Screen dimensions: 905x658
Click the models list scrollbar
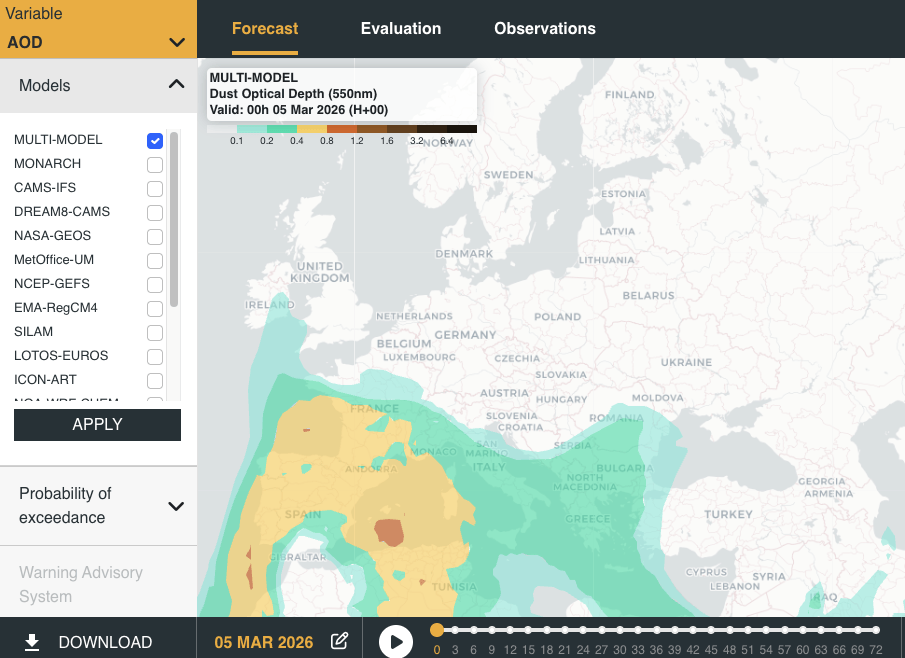(x=174, y=220)
